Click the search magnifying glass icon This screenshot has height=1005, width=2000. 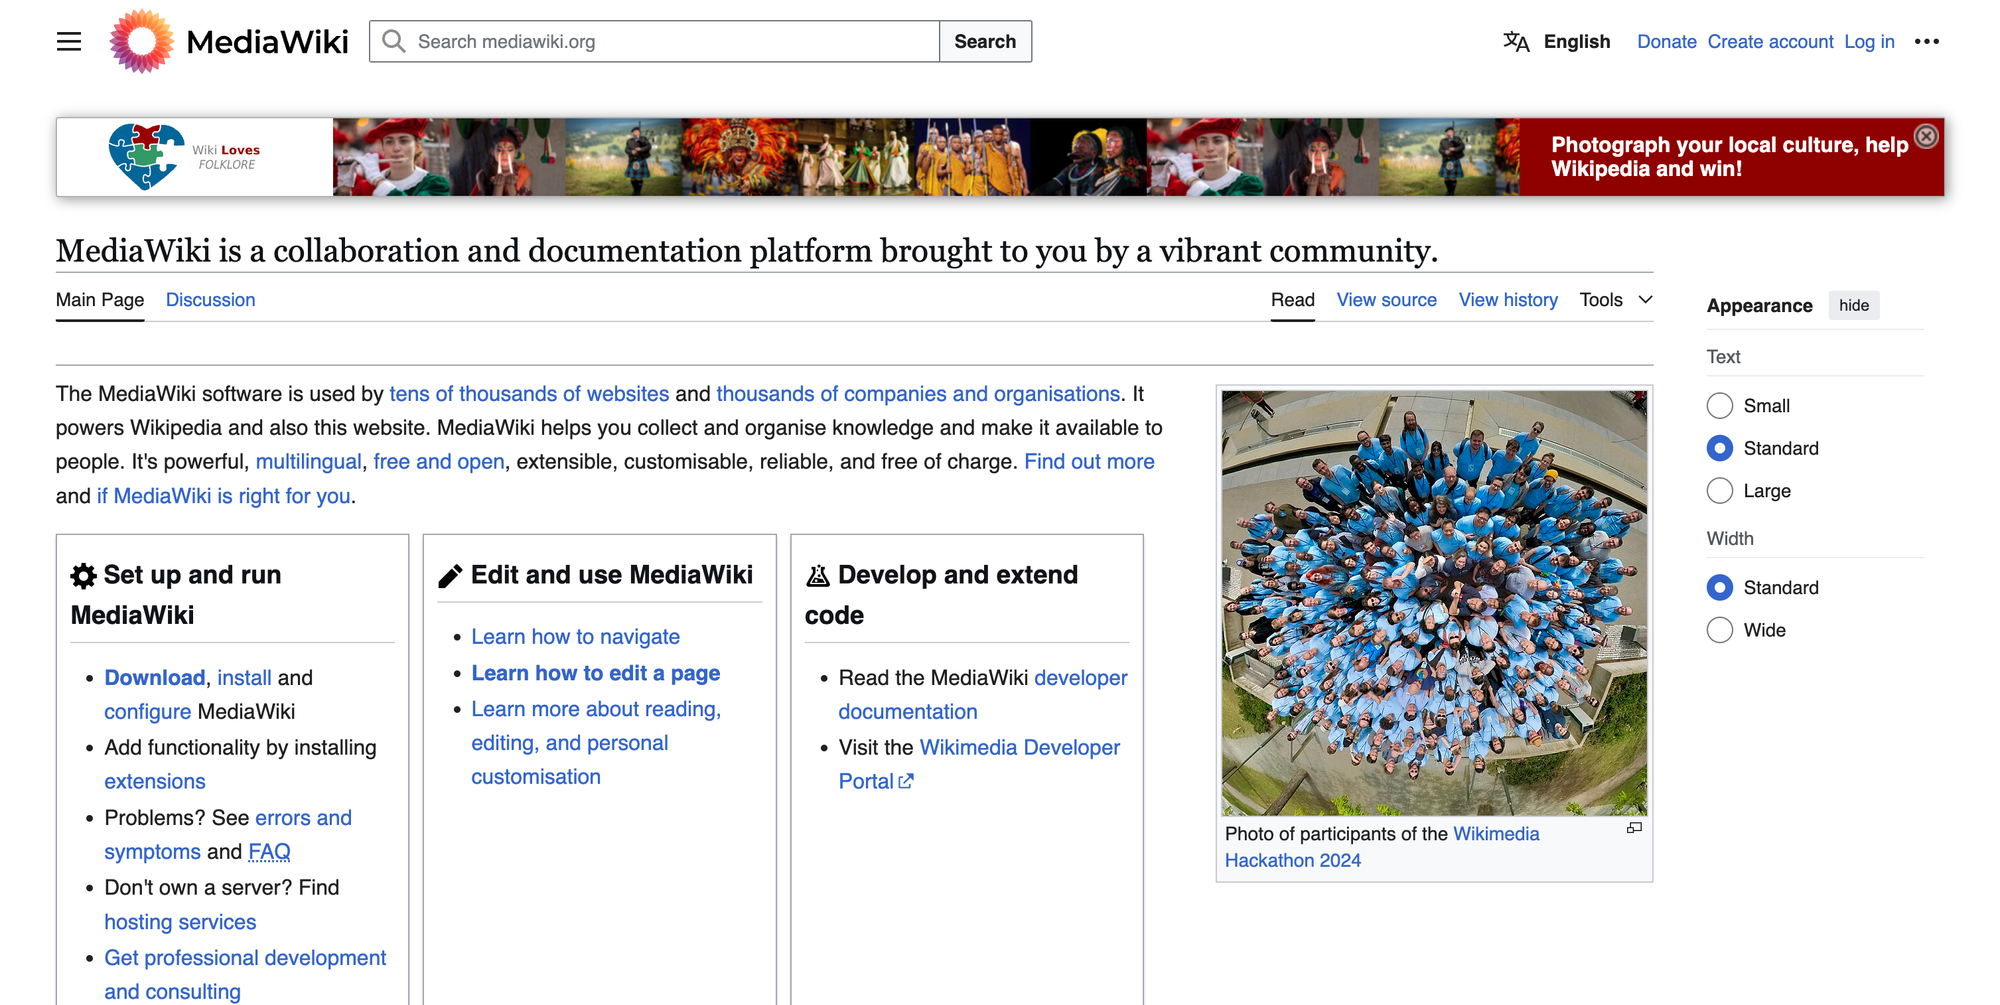point(394,41)
